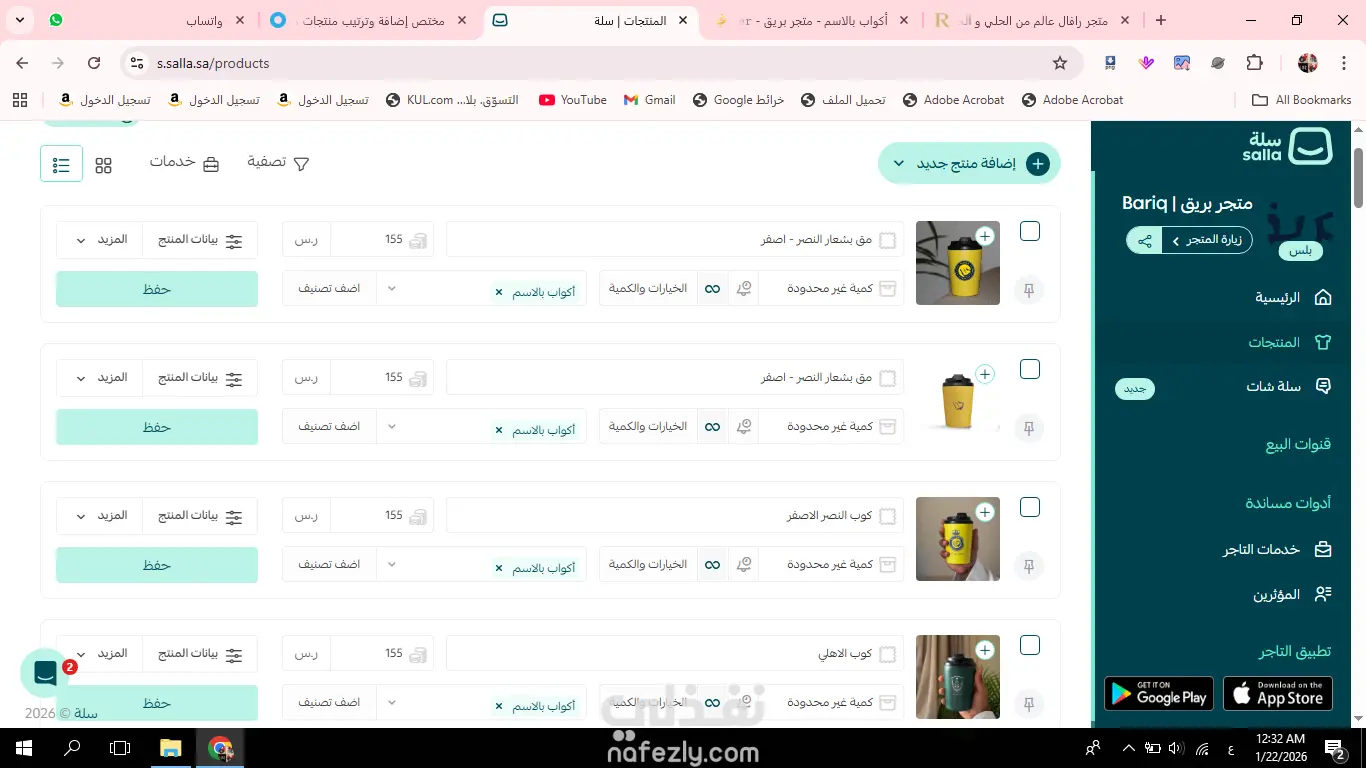Open a new browser tab
Viewport: 1366px width, 768px height.
coord(1160,20)
